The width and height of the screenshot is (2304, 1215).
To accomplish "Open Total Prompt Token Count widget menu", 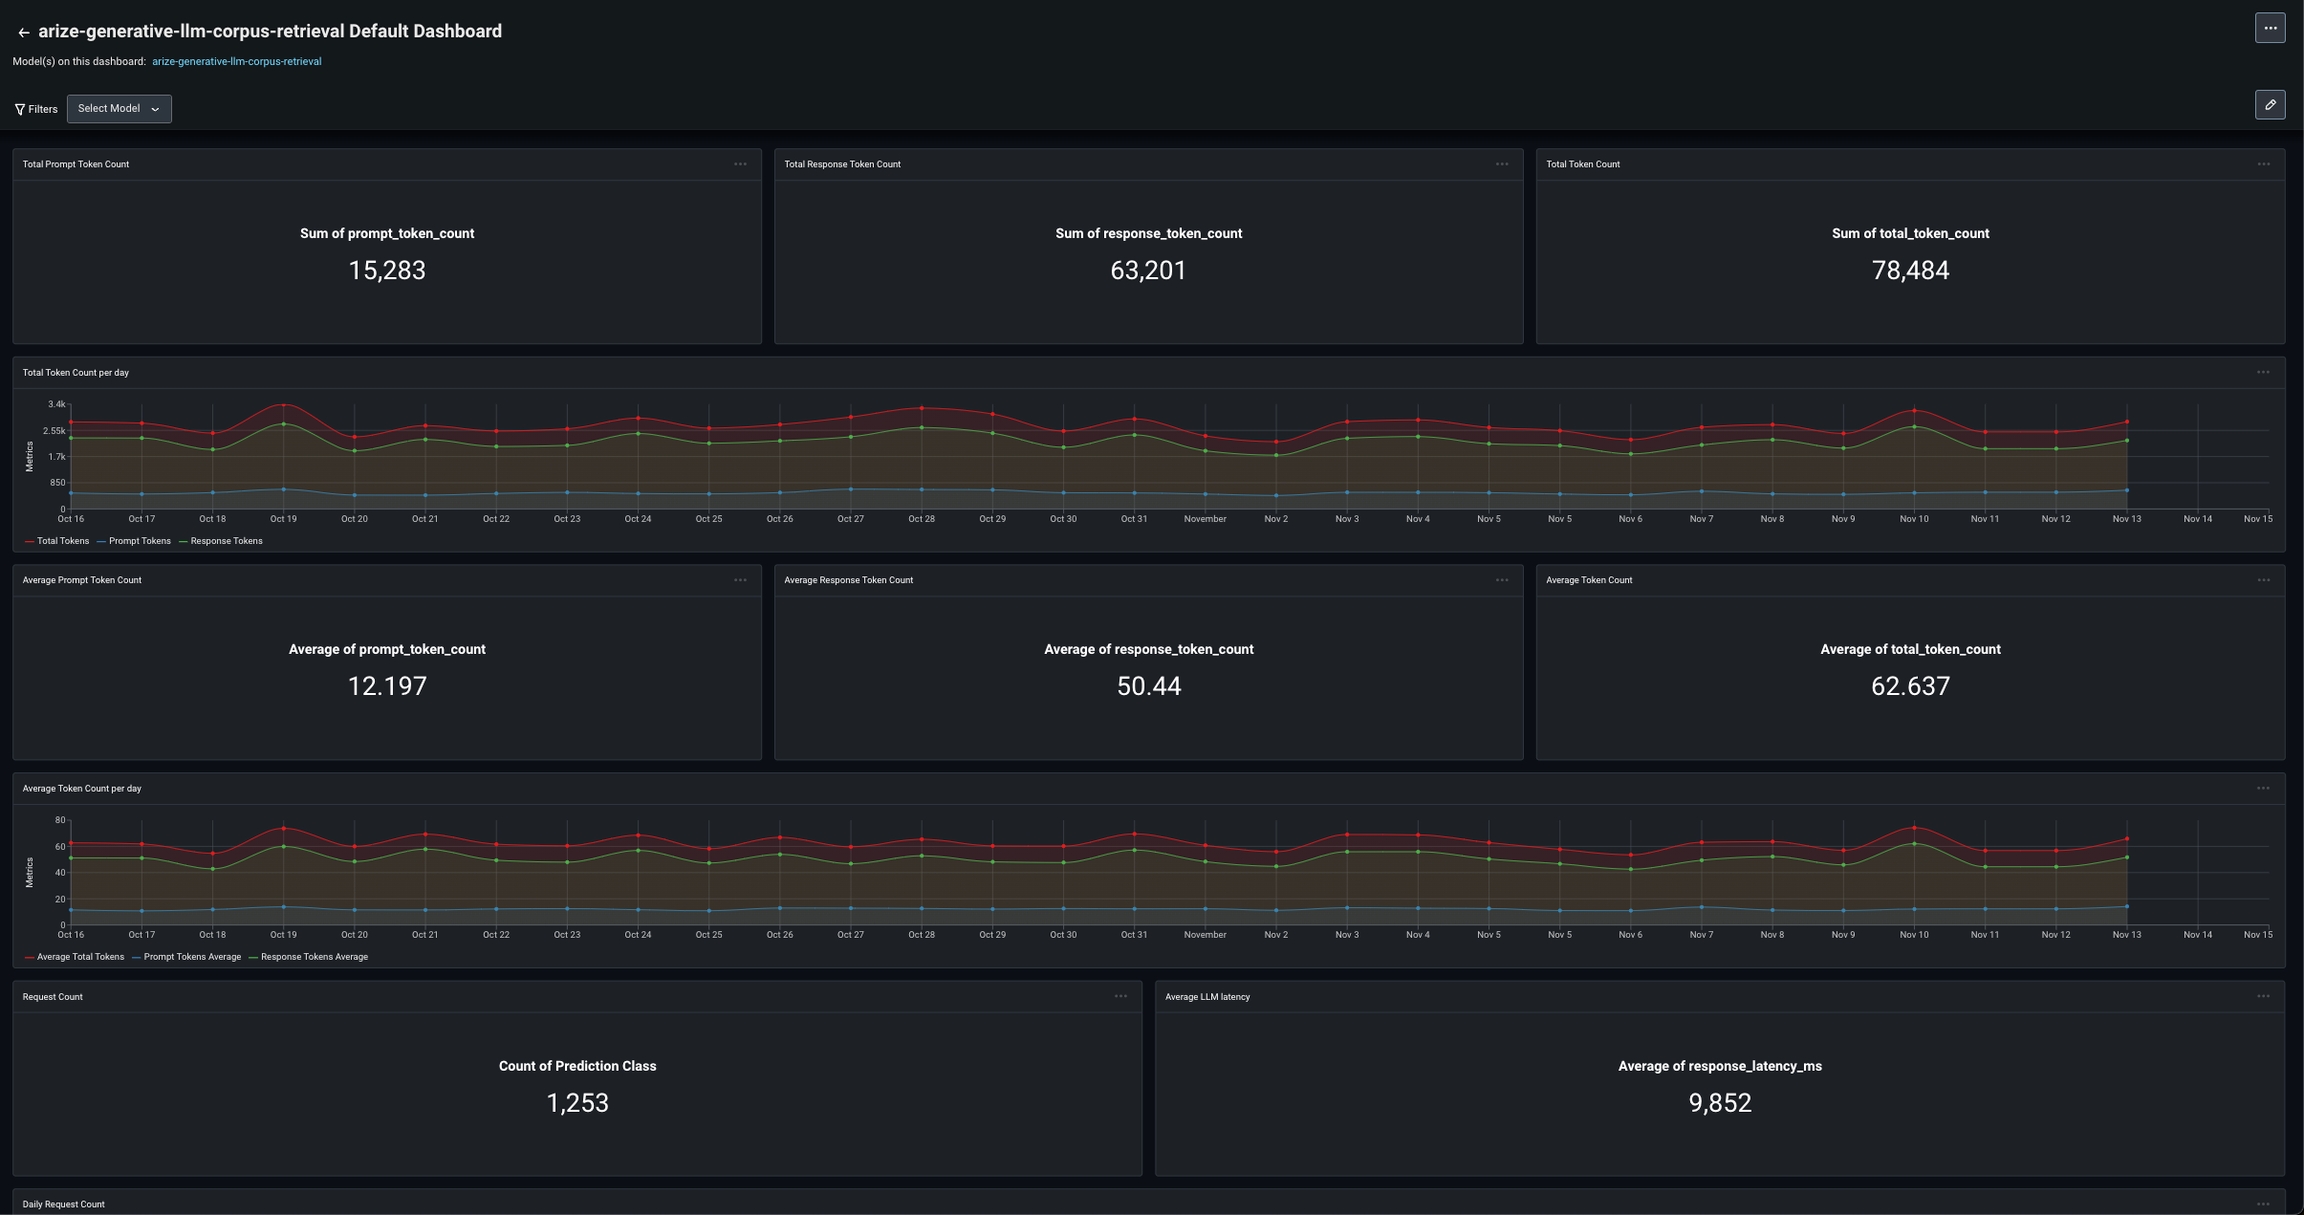I will [740, 164].
